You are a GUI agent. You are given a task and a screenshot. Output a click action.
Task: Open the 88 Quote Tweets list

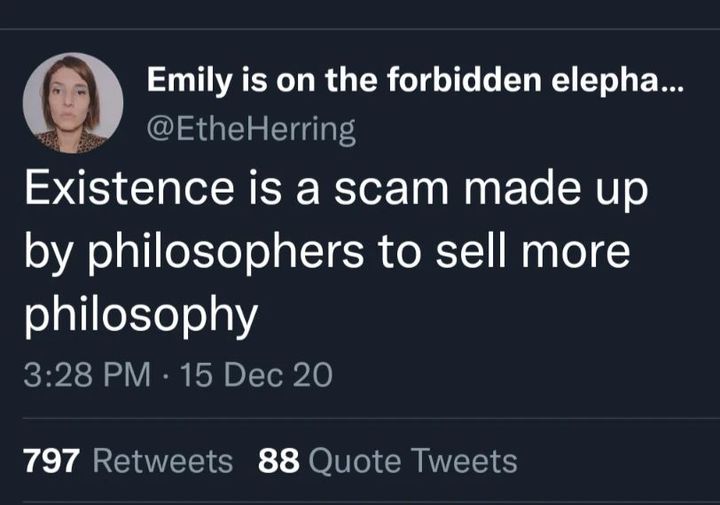pos(387,461)
